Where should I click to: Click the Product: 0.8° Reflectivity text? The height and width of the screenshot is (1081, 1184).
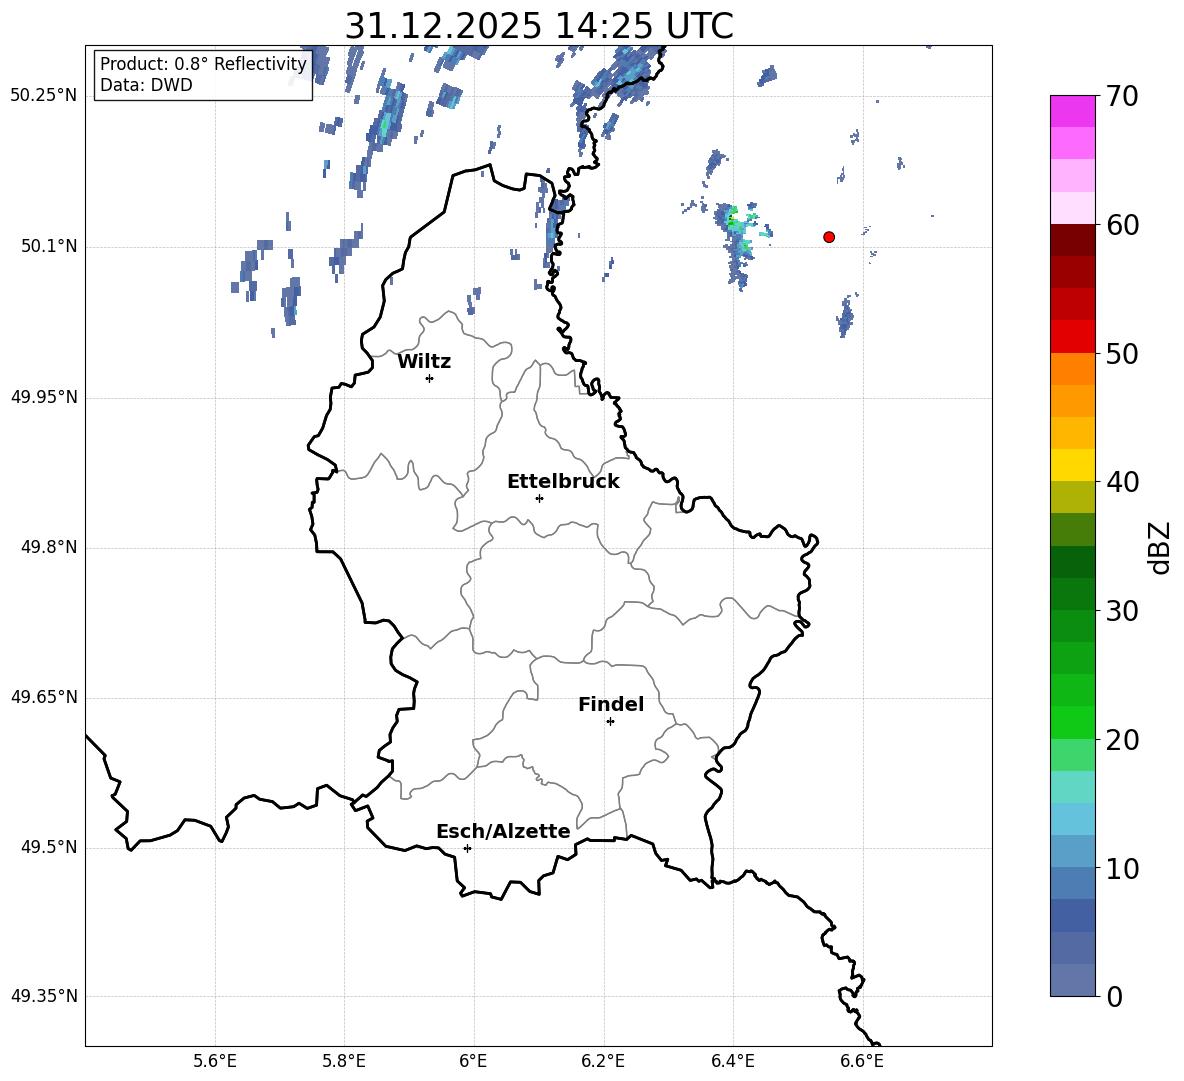pyautogui.click(x=203, y=63)
